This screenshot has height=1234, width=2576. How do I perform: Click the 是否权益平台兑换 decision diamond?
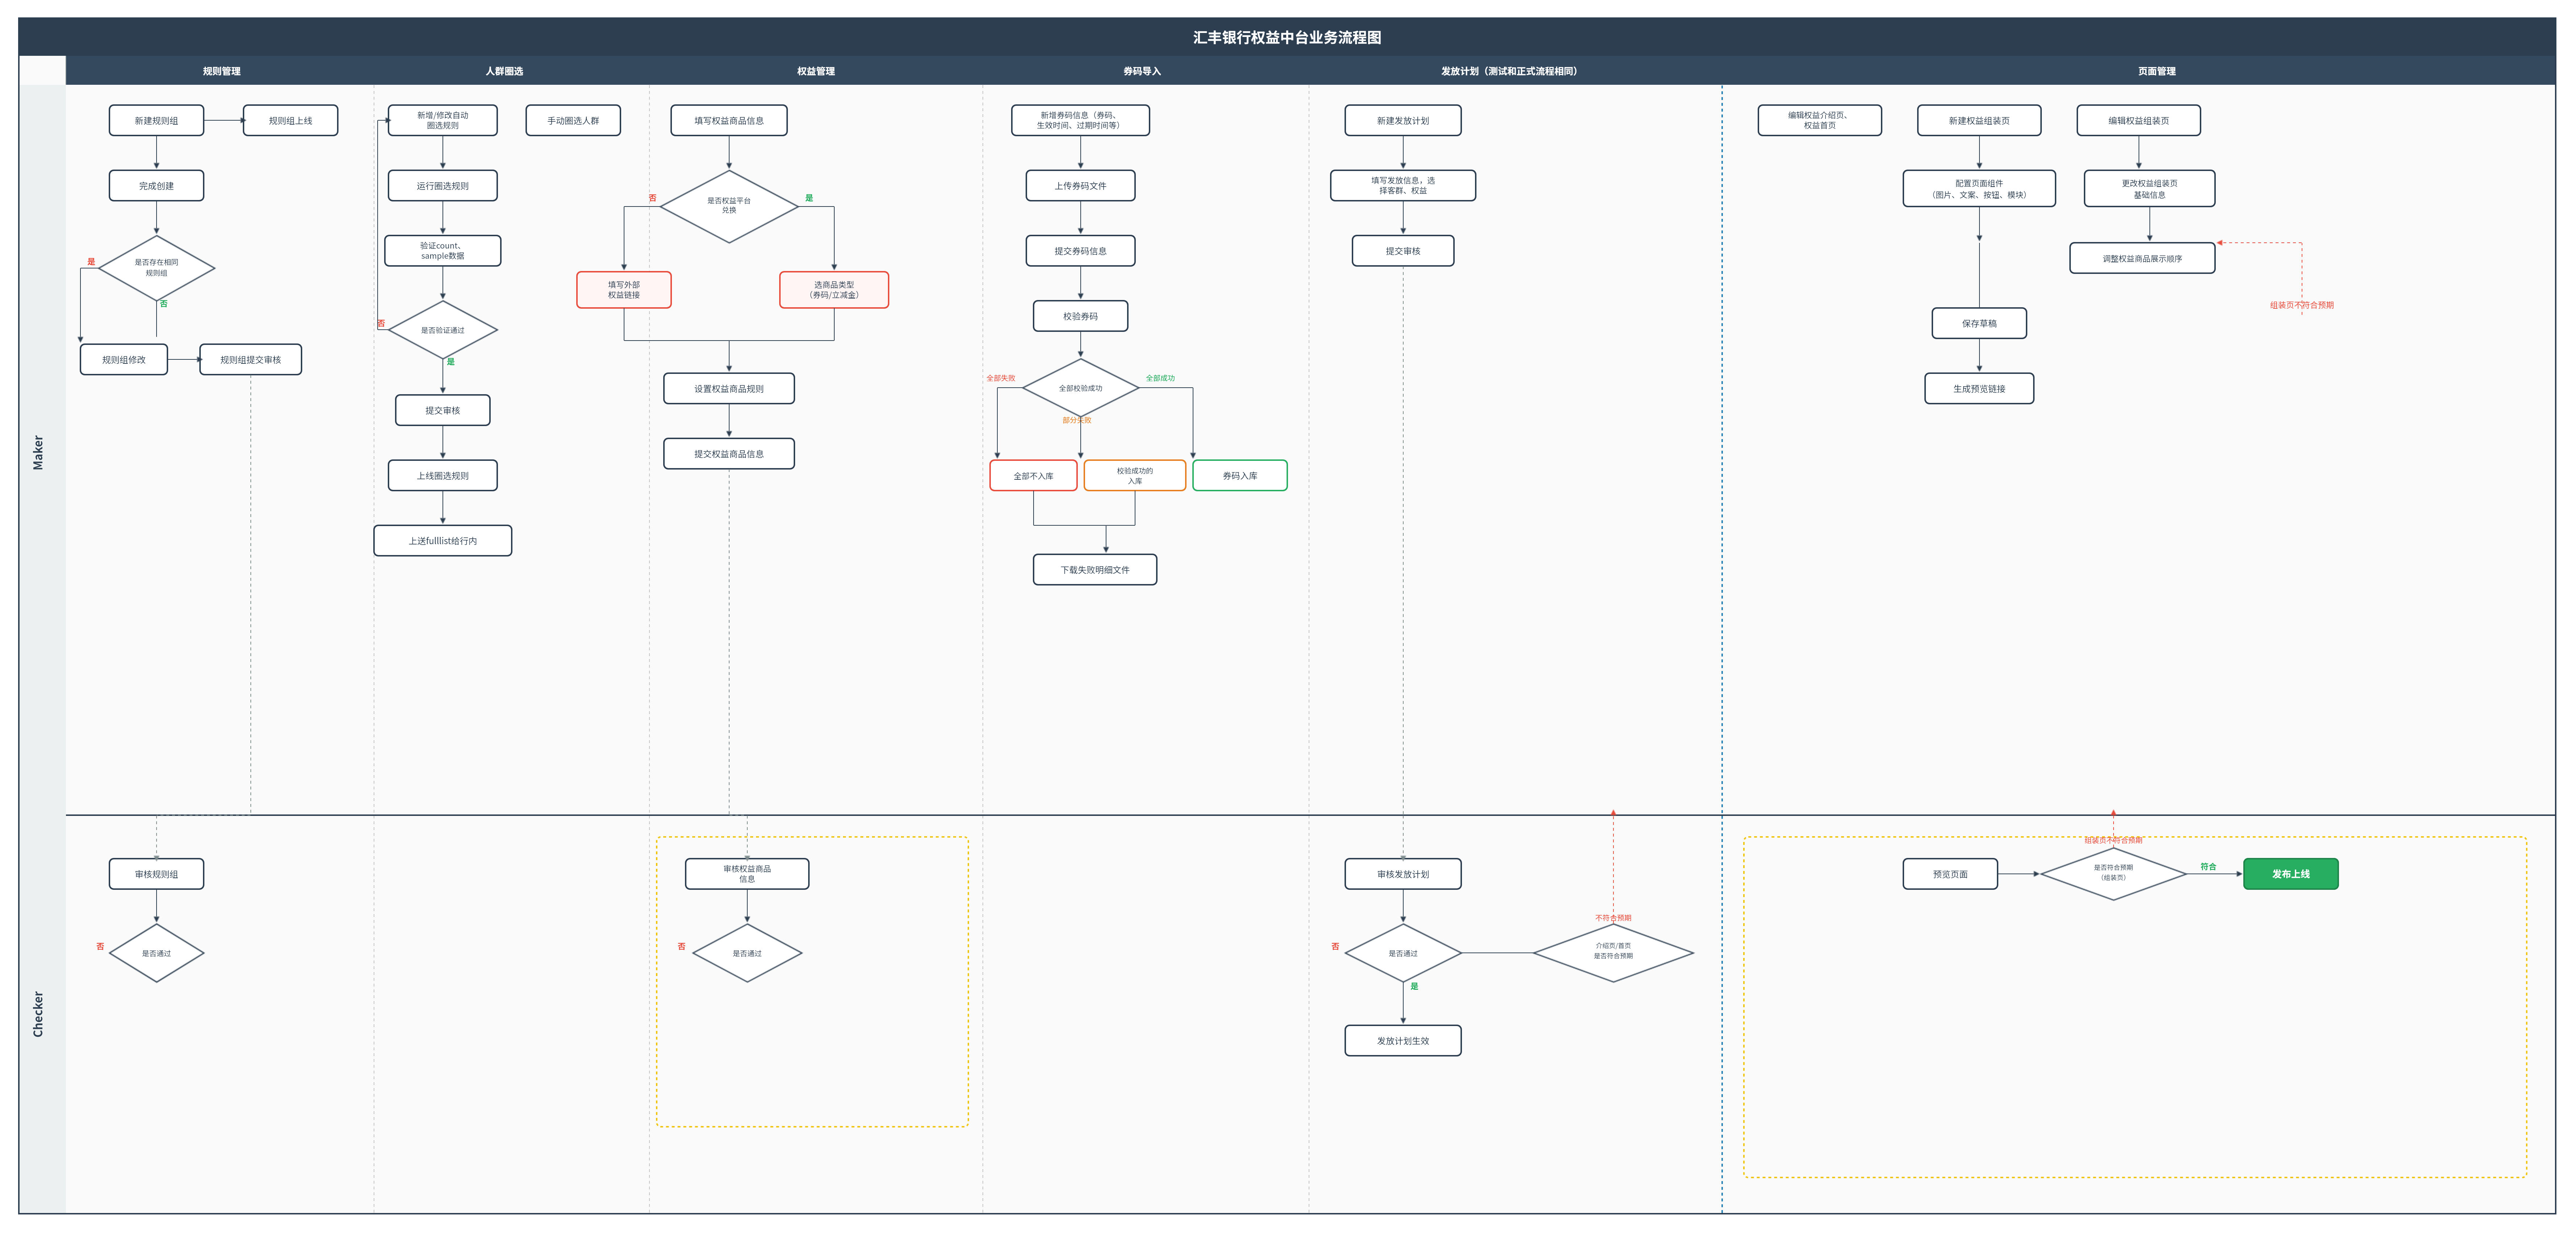pyautogui.click(x=729, y=206)
